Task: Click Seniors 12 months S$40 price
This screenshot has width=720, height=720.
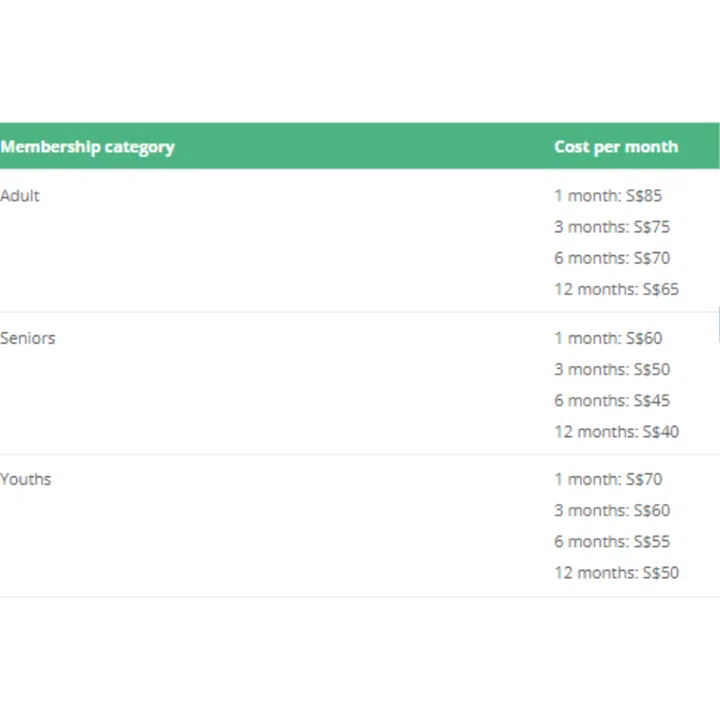Action: pos(616,432)
